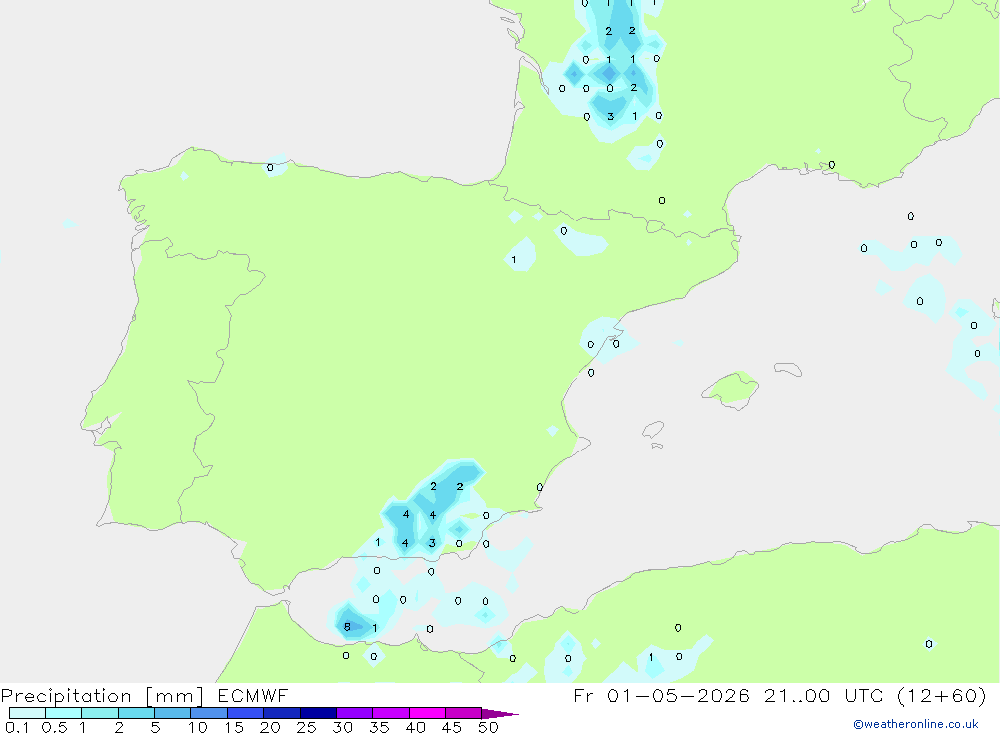Select the 0.5–1 mm legend swatch

(x=64, y=713)
